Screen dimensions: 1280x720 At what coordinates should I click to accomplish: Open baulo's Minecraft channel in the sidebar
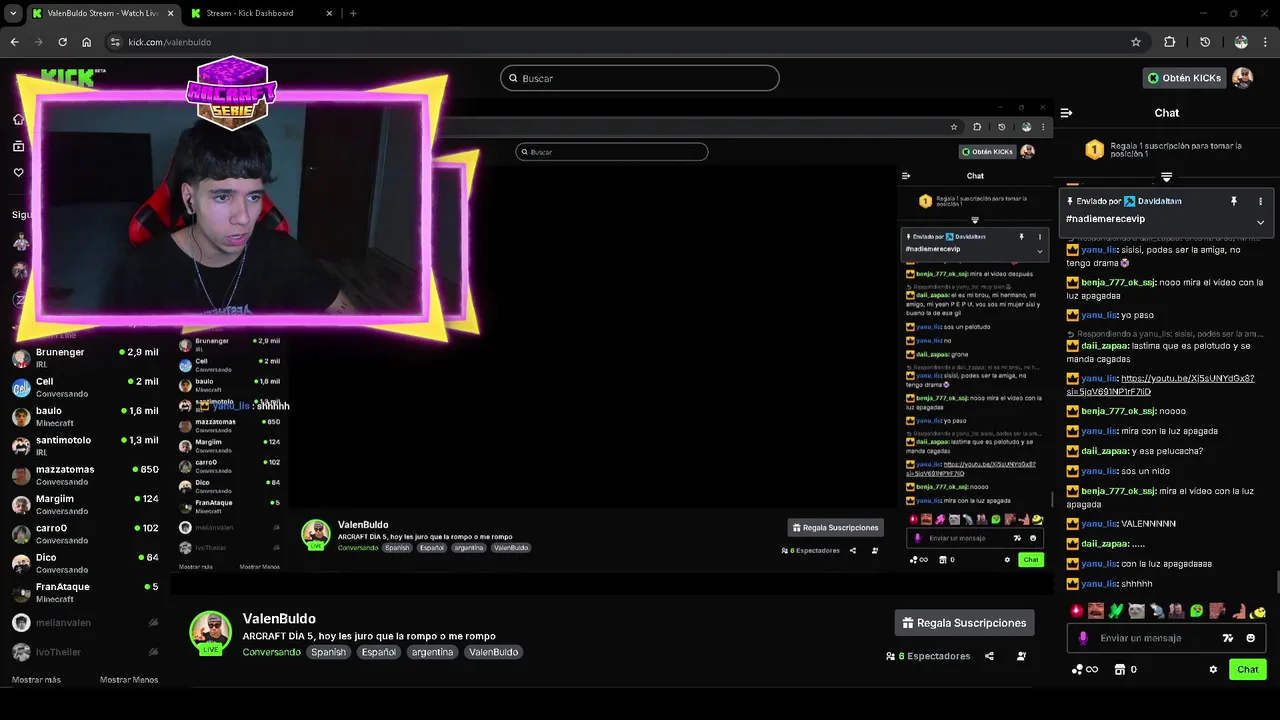[86, 417]
